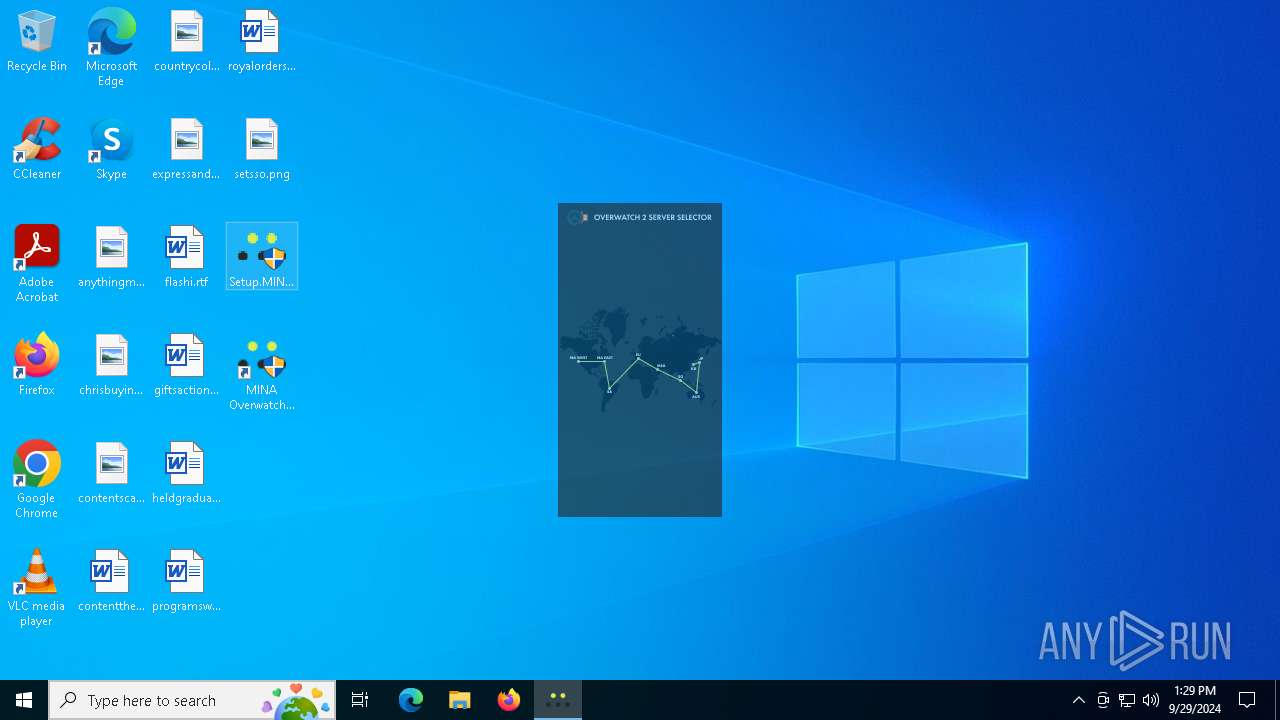
Task: Launch the Google Chrome desktop shortcut
Action: 37,480
